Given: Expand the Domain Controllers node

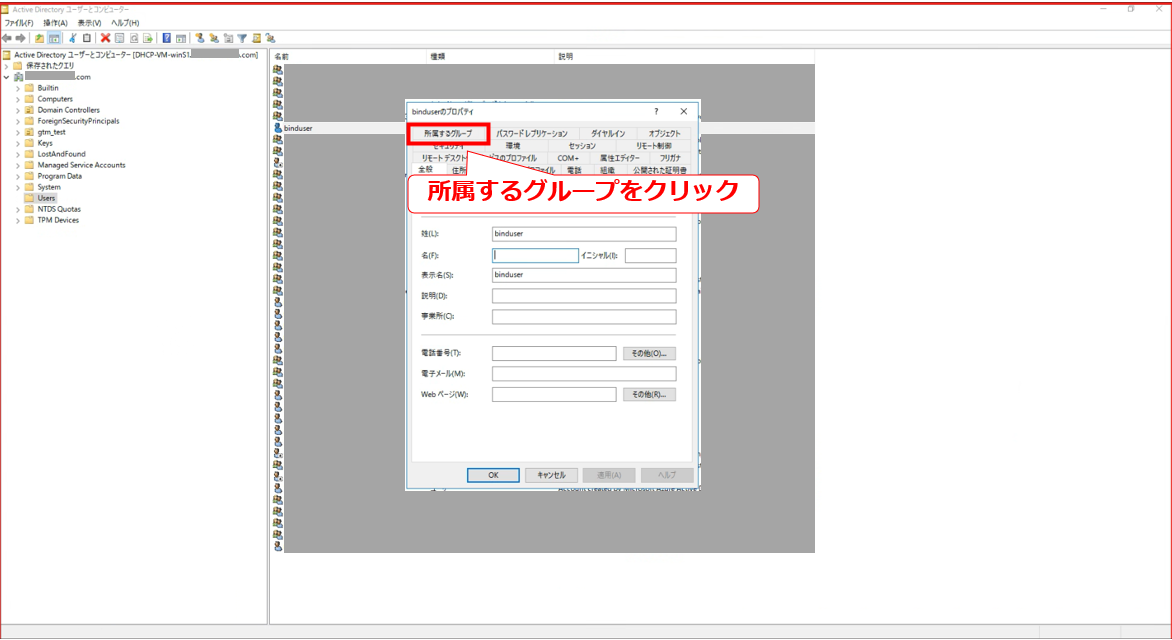Looking at the screenshot, I should (x=18, y=110).
